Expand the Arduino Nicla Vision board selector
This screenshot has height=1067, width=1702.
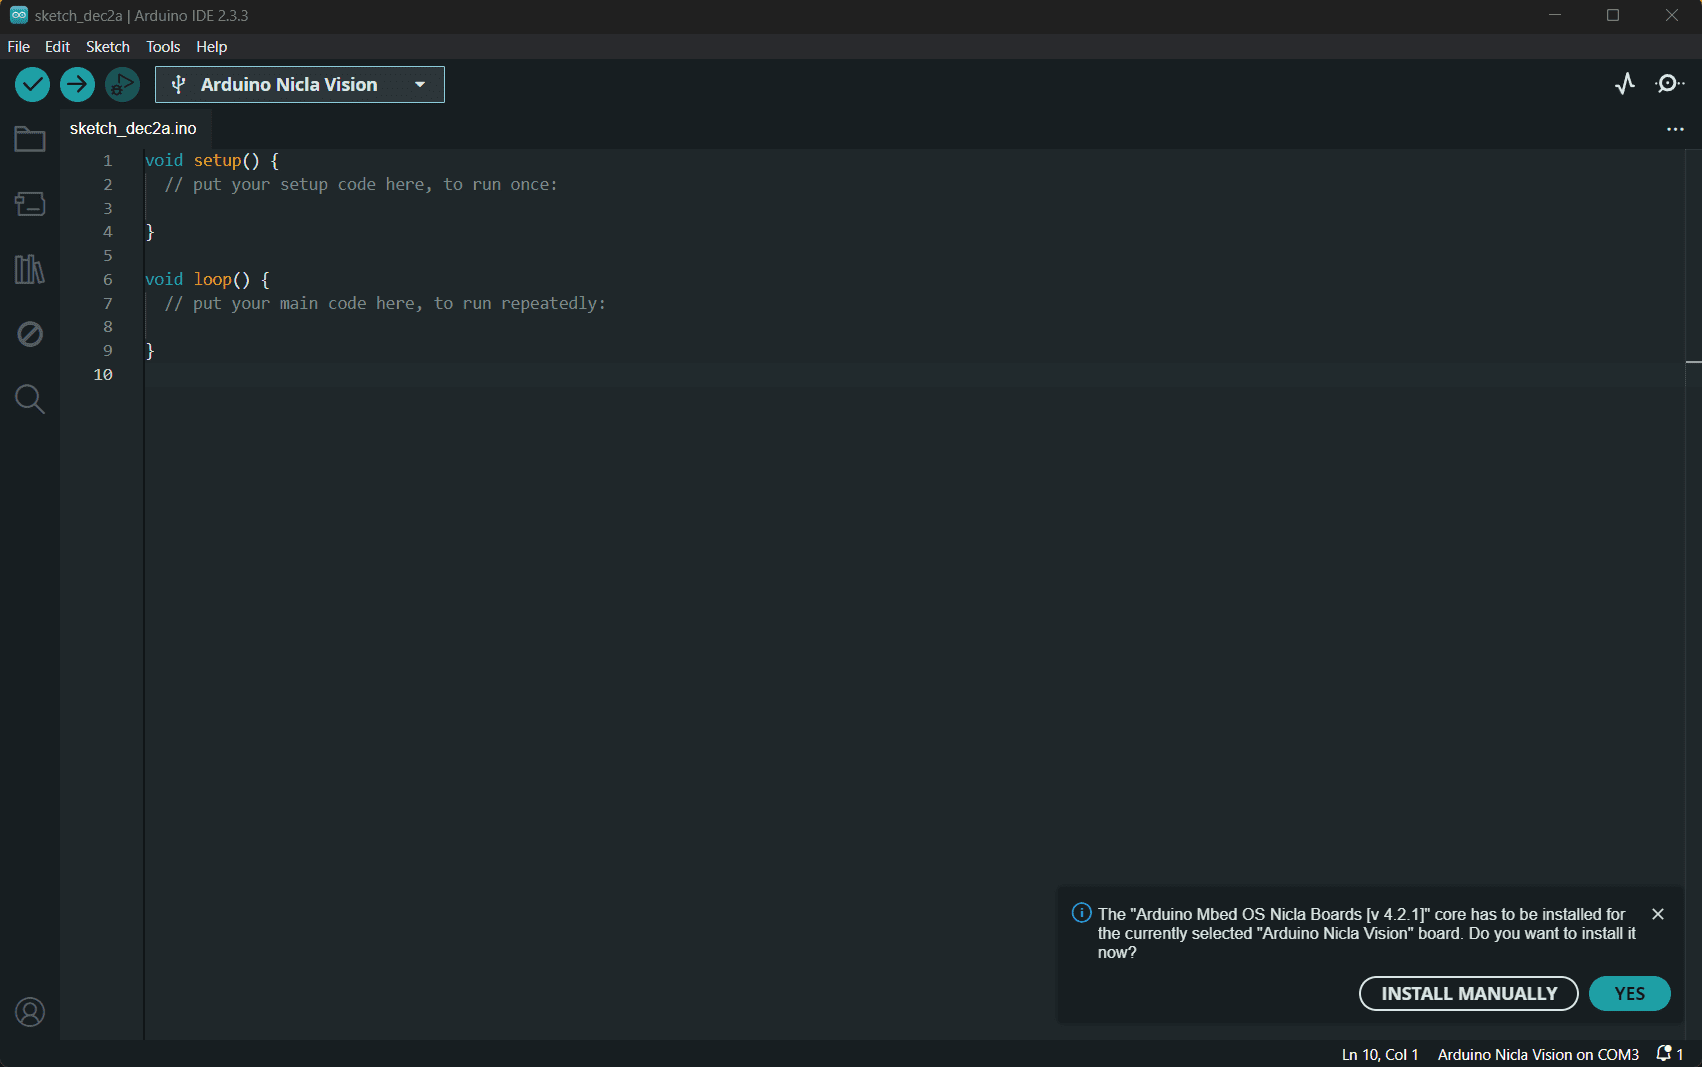[300, 85]
